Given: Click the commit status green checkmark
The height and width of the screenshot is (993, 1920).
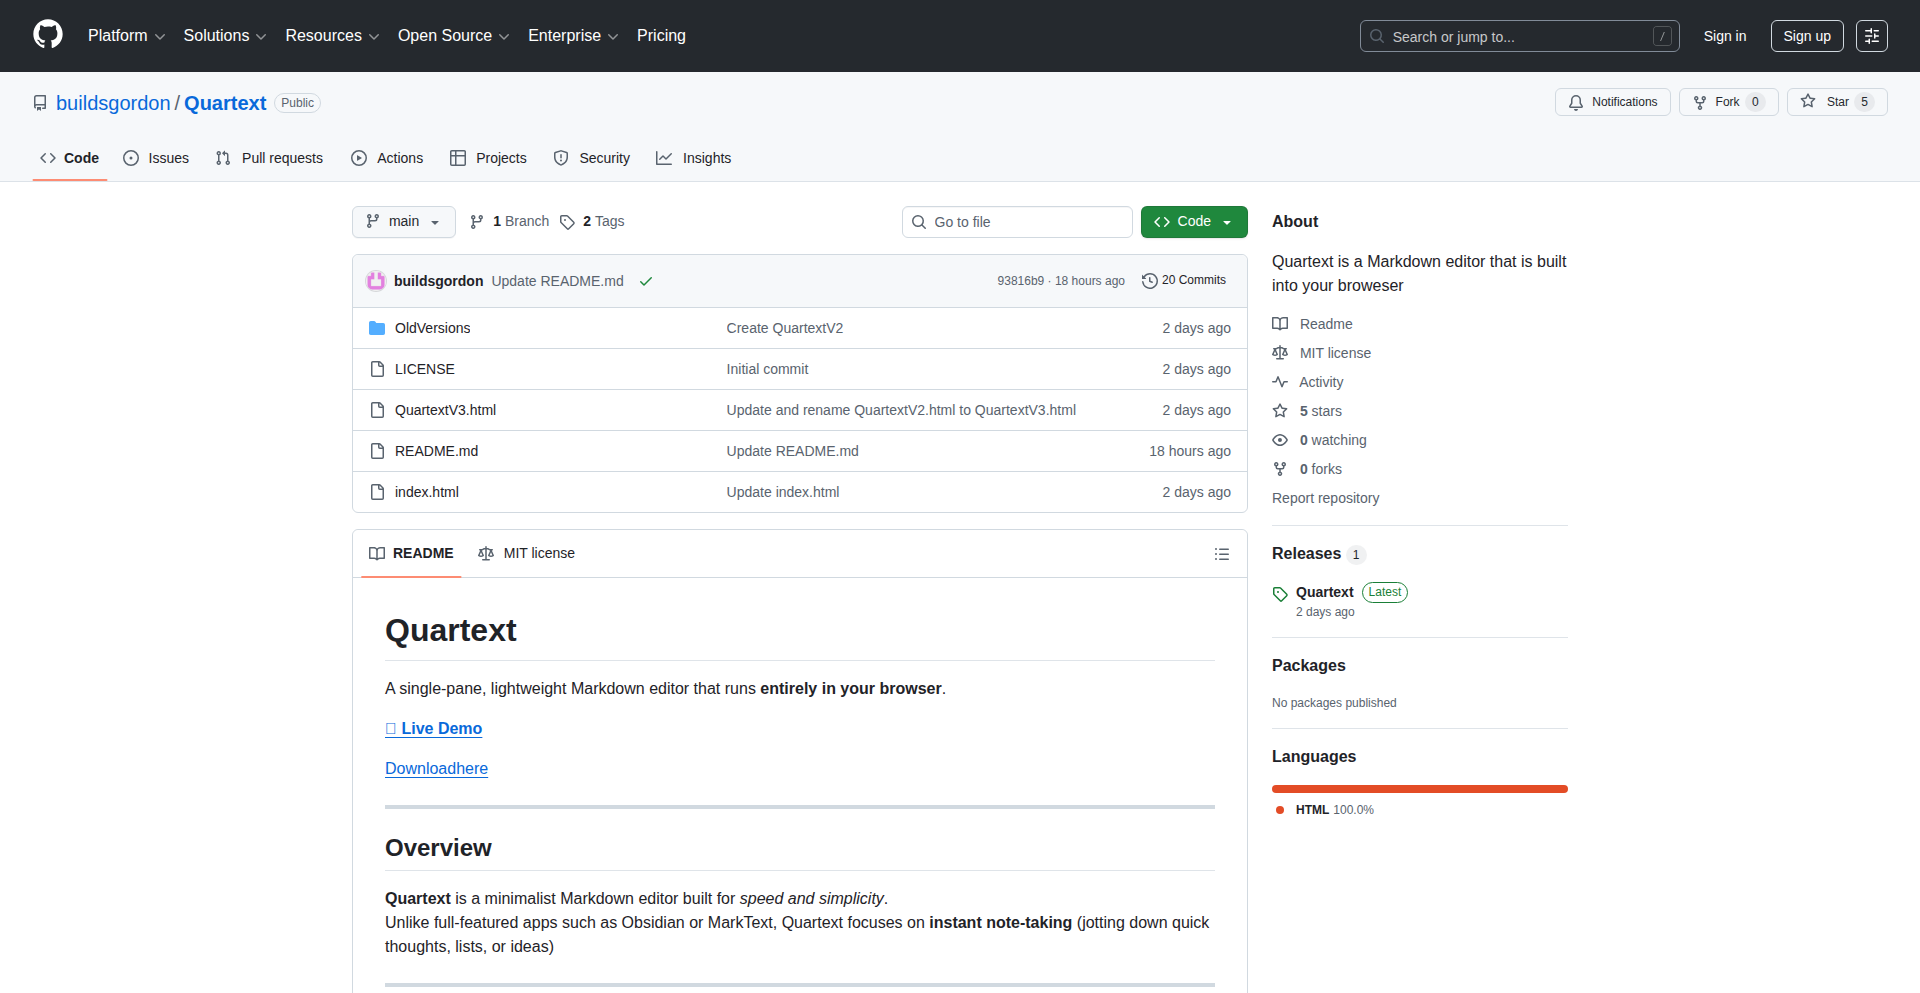Looking at the screenshot, I should pyautogui.click(x=646, y=281).
